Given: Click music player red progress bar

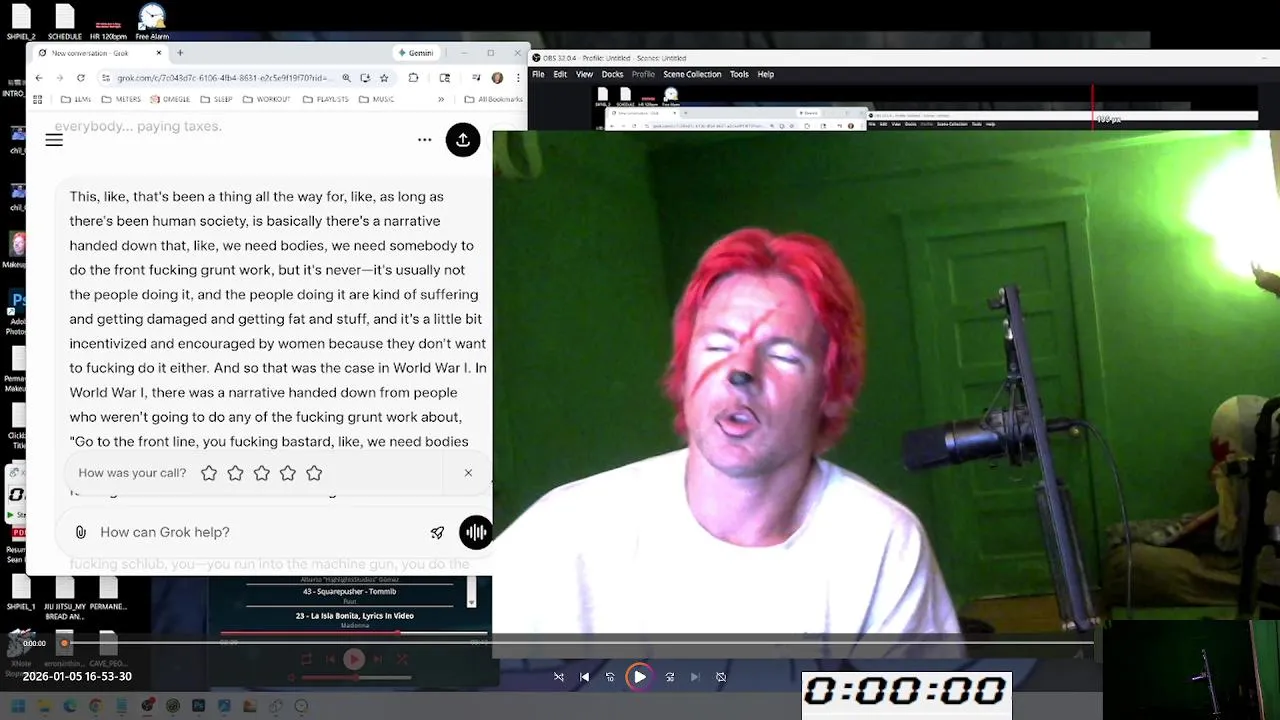Looking at the screenshot, I should tap(353, 634).
